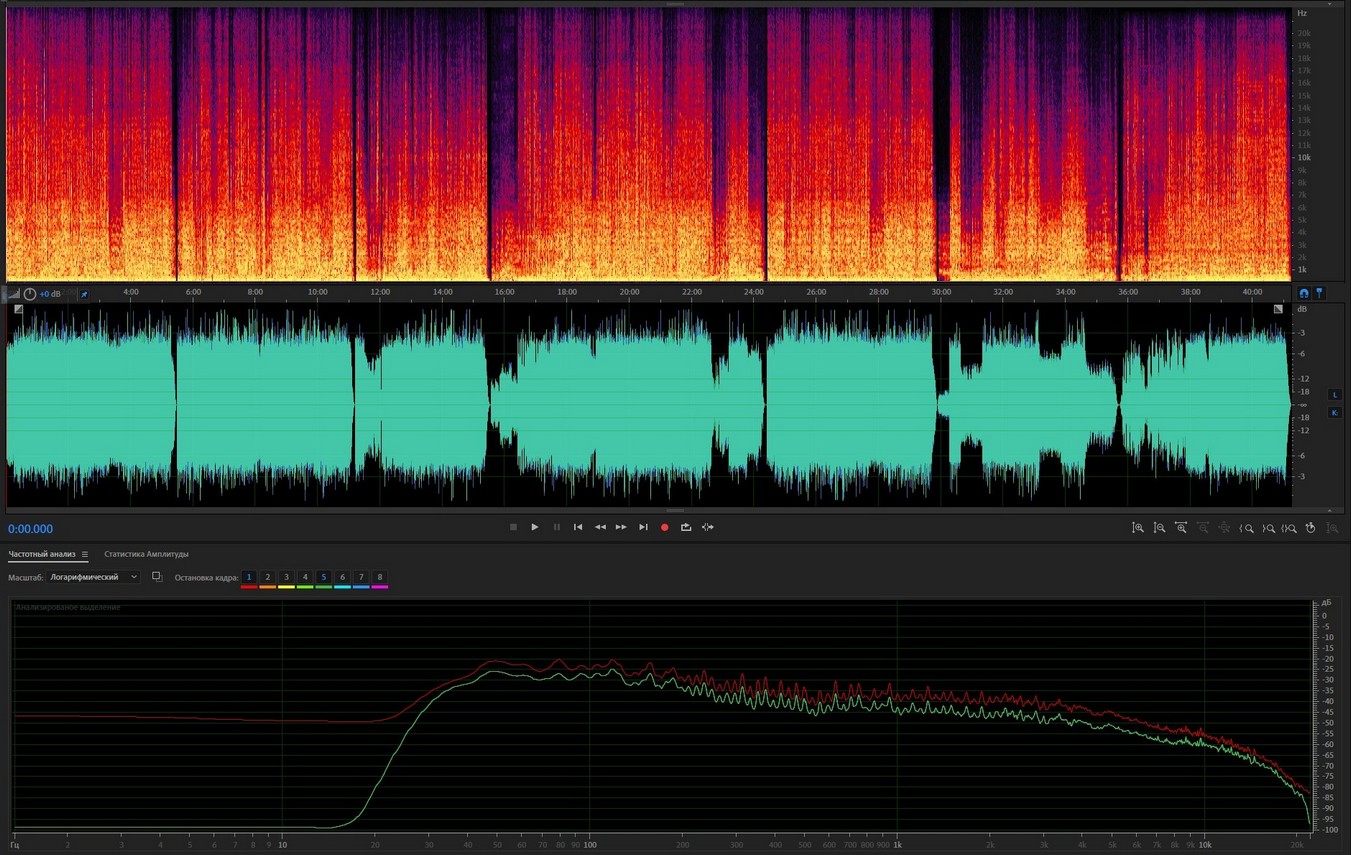Zoom to selection's in point
The width and height of the screenshot is (1351, 855).
[x=1246, y=528]
